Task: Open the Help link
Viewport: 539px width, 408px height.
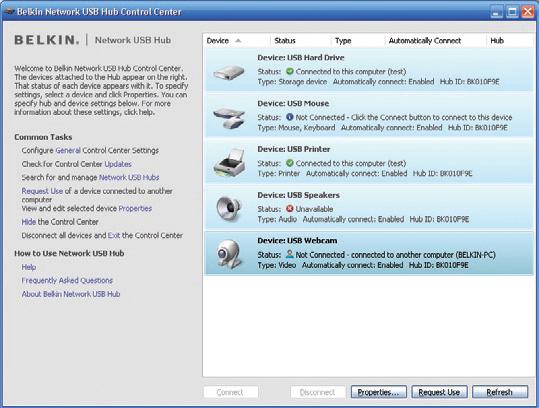Action: click(29, 267)
